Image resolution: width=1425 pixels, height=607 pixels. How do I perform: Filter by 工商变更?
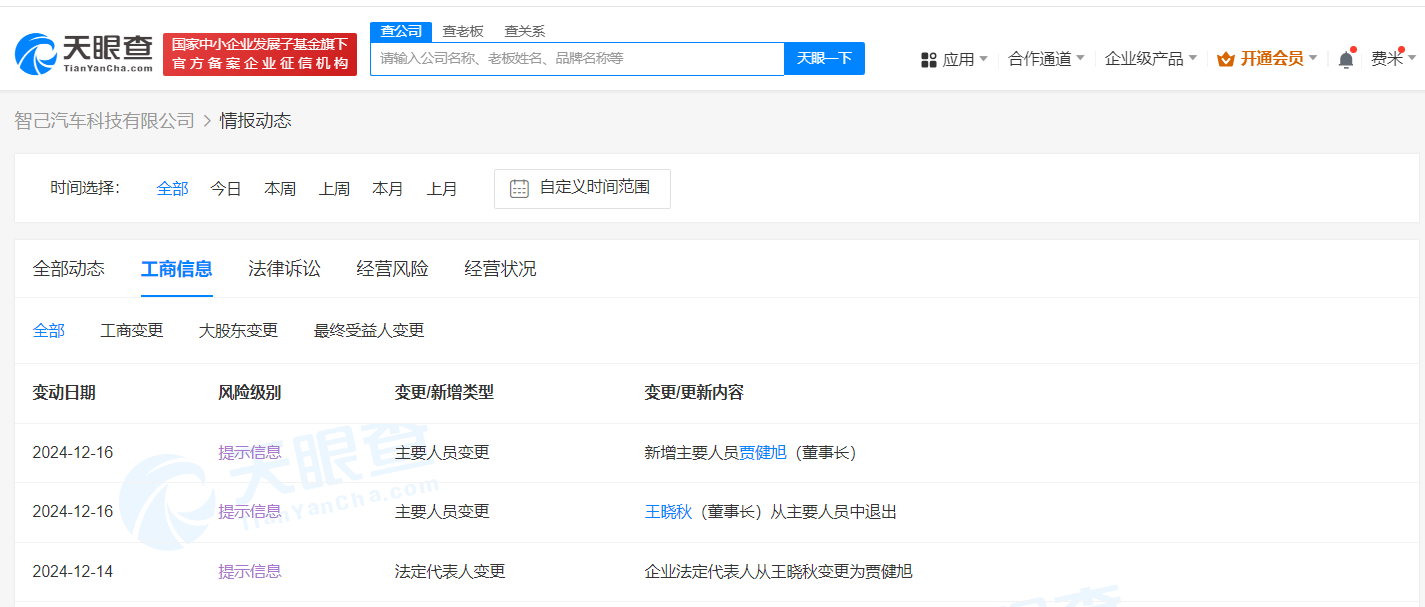pyautogui.click(x=132, y=330)
